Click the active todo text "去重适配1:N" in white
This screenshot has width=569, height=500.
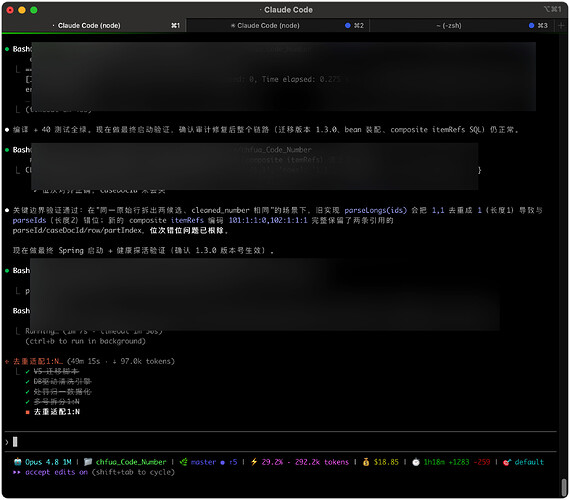pyautogui.click(x=57, y=412)
